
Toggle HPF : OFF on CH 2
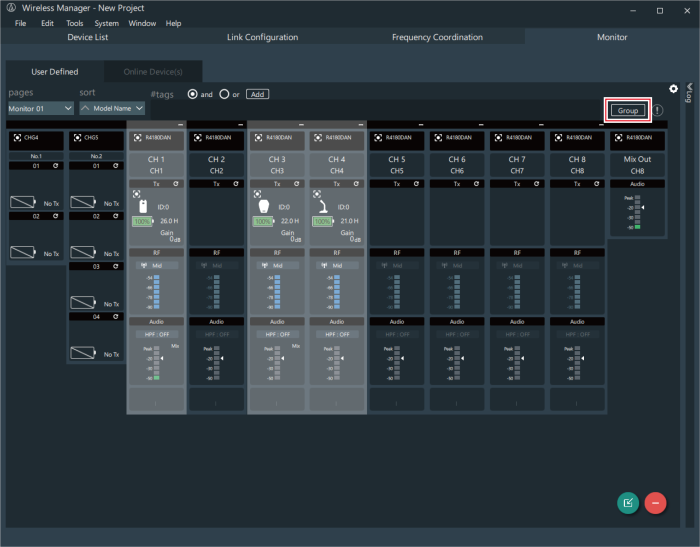[217, 334]
